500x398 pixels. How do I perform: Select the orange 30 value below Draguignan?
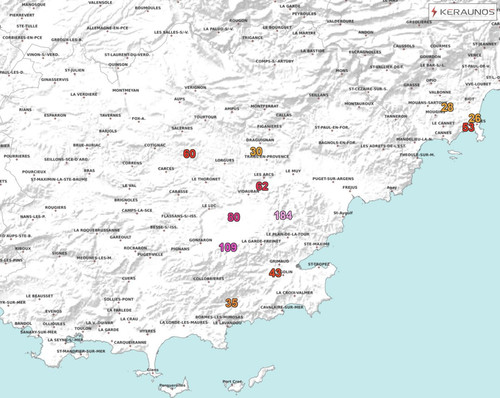tap(256, 152)
